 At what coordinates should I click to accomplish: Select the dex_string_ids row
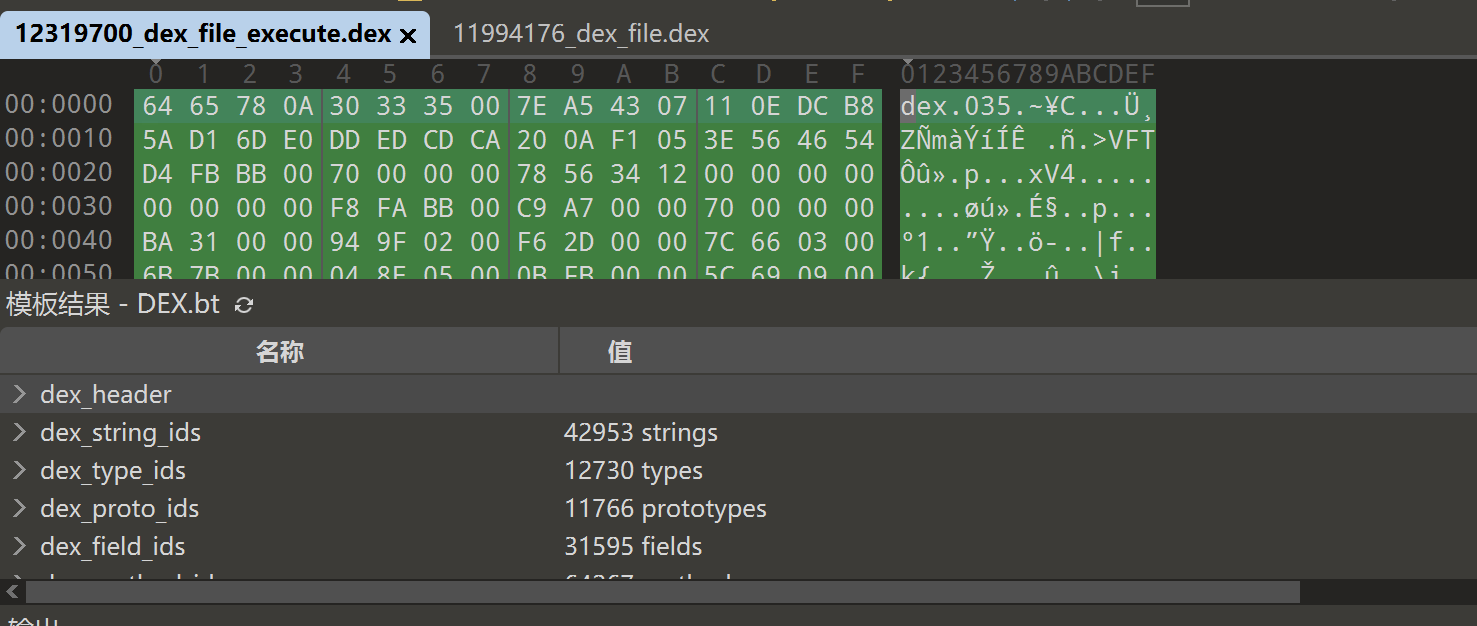tap(738, 432)
